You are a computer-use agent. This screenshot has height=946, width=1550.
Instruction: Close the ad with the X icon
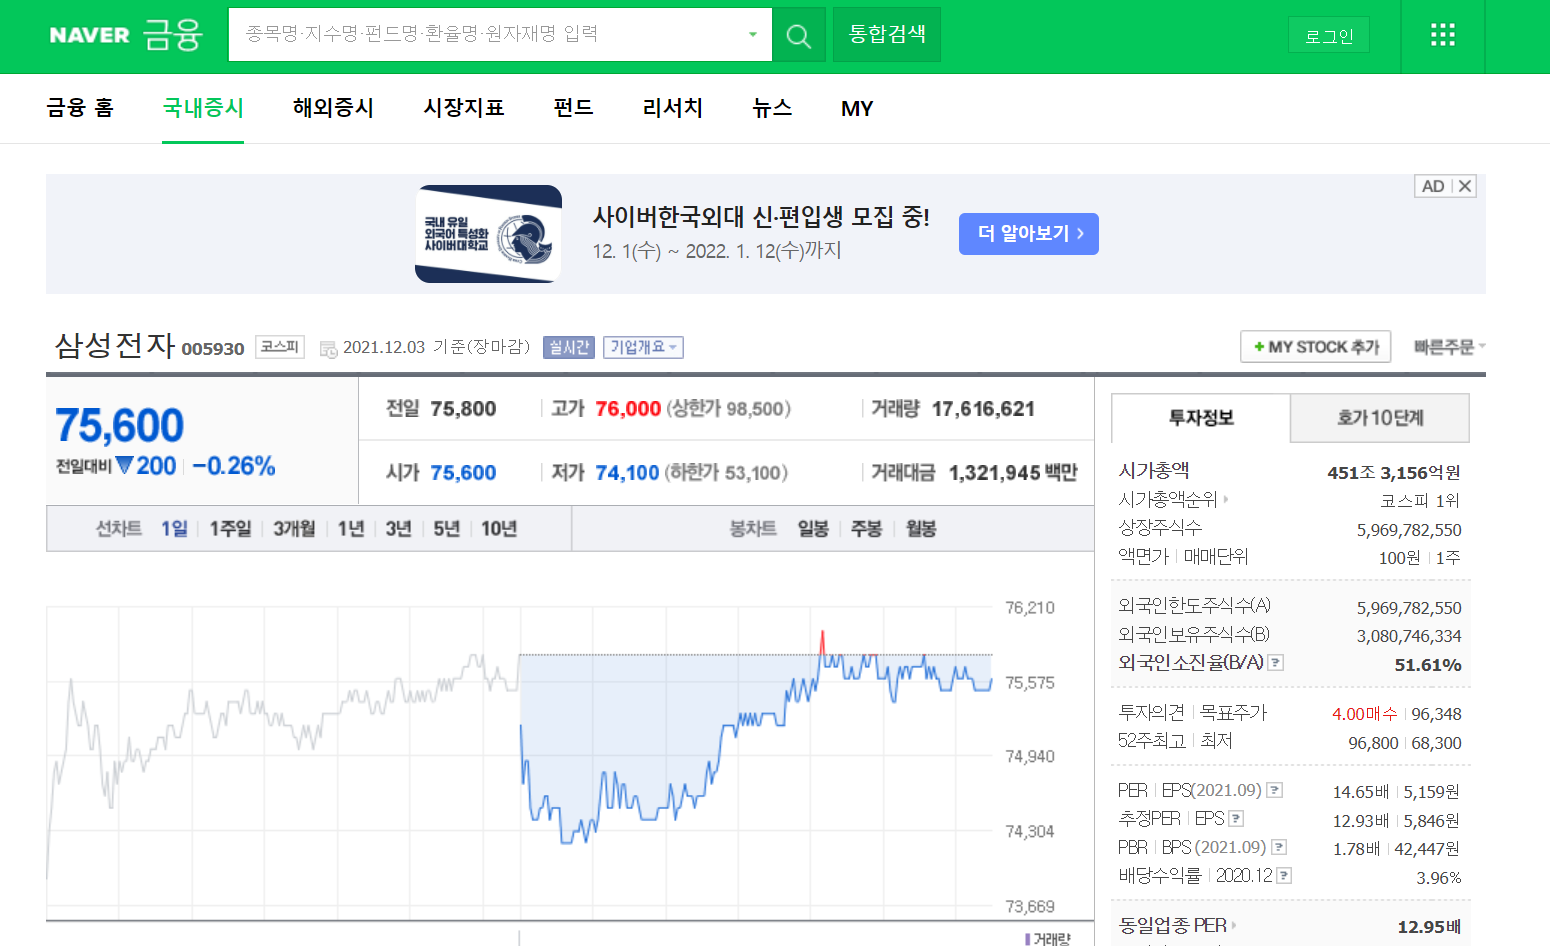[x=1465, y=186]
